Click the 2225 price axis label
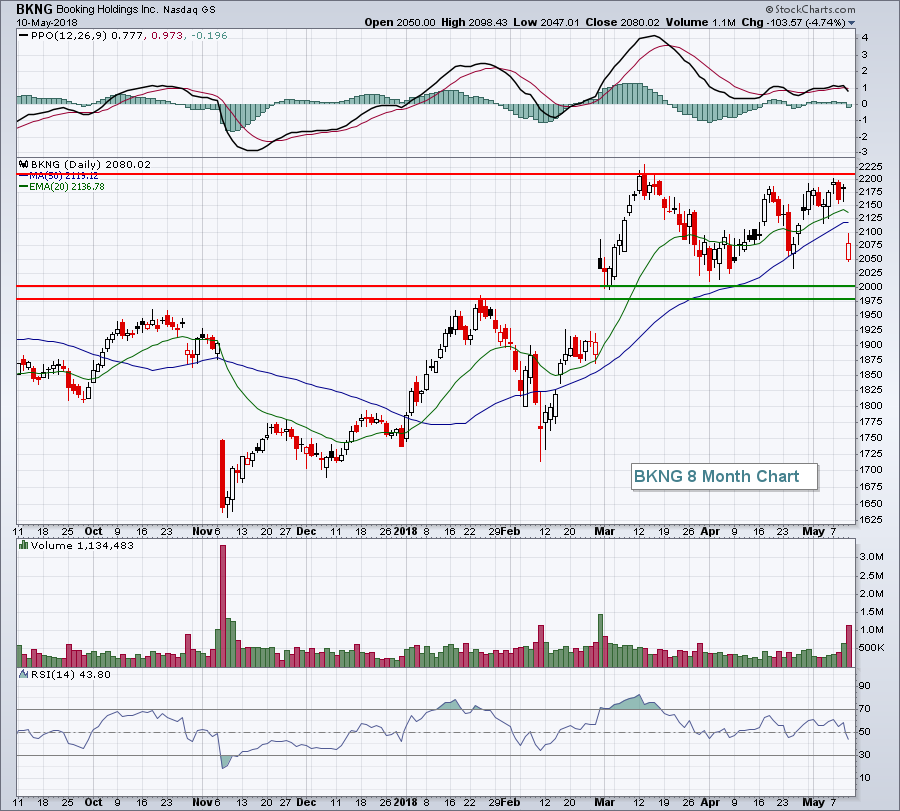This screenshot has width=900, height=811. tap(871, 166)
